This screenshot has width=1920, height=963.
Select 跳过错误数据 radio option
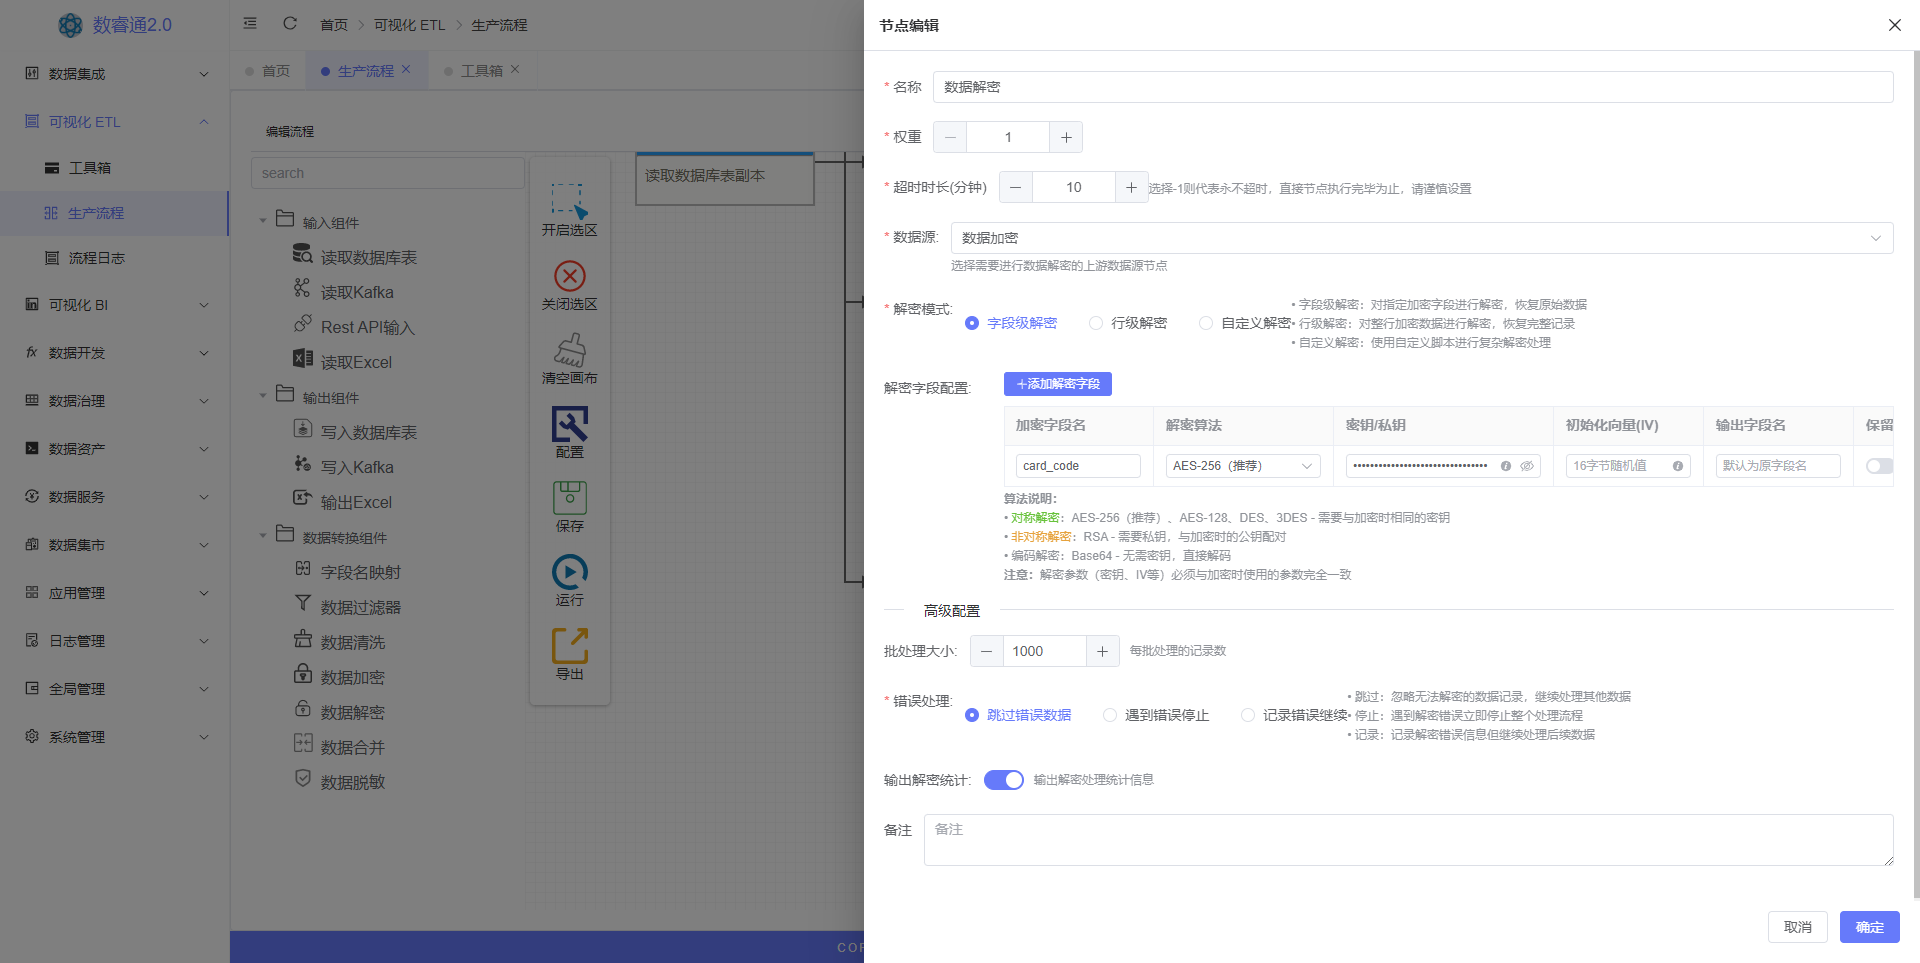(1018, 715)
